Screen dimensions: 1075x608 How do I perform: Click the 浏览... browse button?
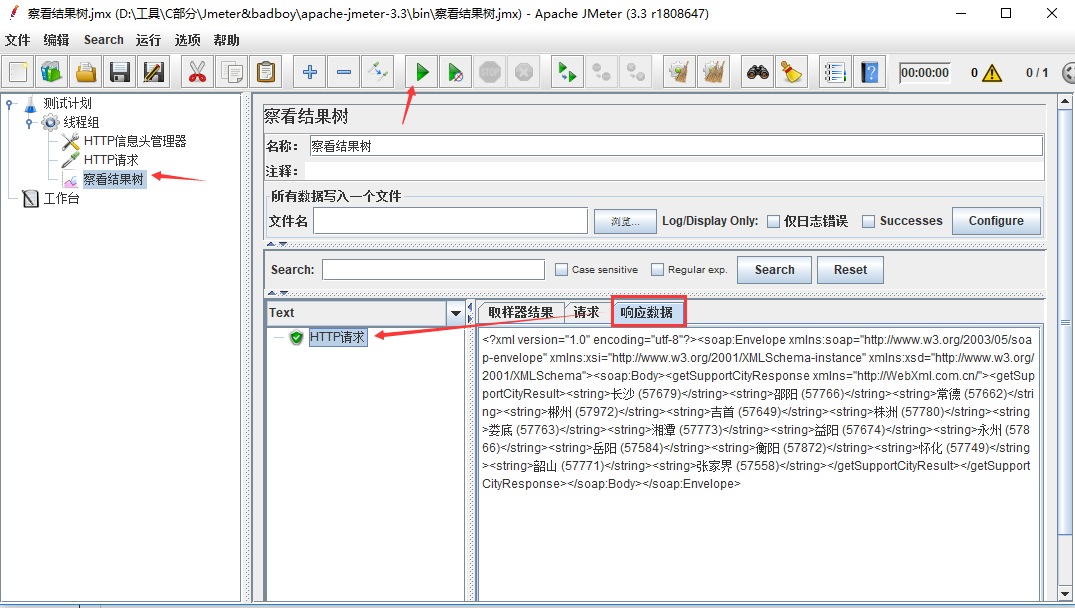(x=625, y=221)
